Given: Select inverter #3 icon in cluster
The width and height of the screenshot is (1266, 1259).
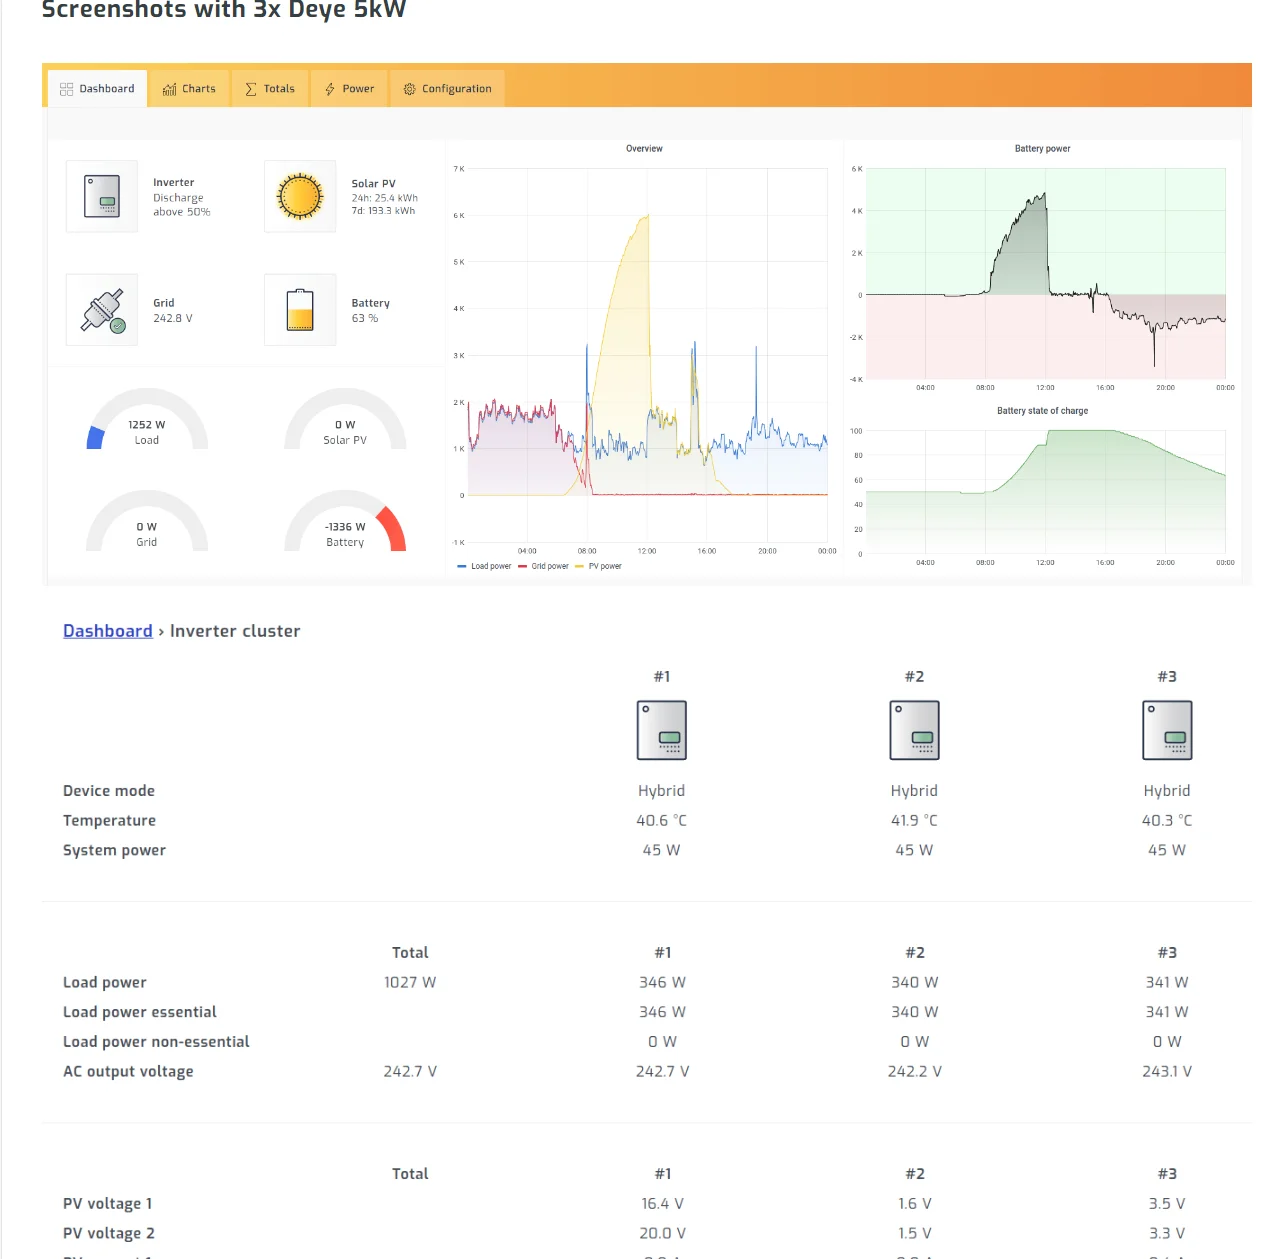Looking at the screenshot, I should [1167, 730].
